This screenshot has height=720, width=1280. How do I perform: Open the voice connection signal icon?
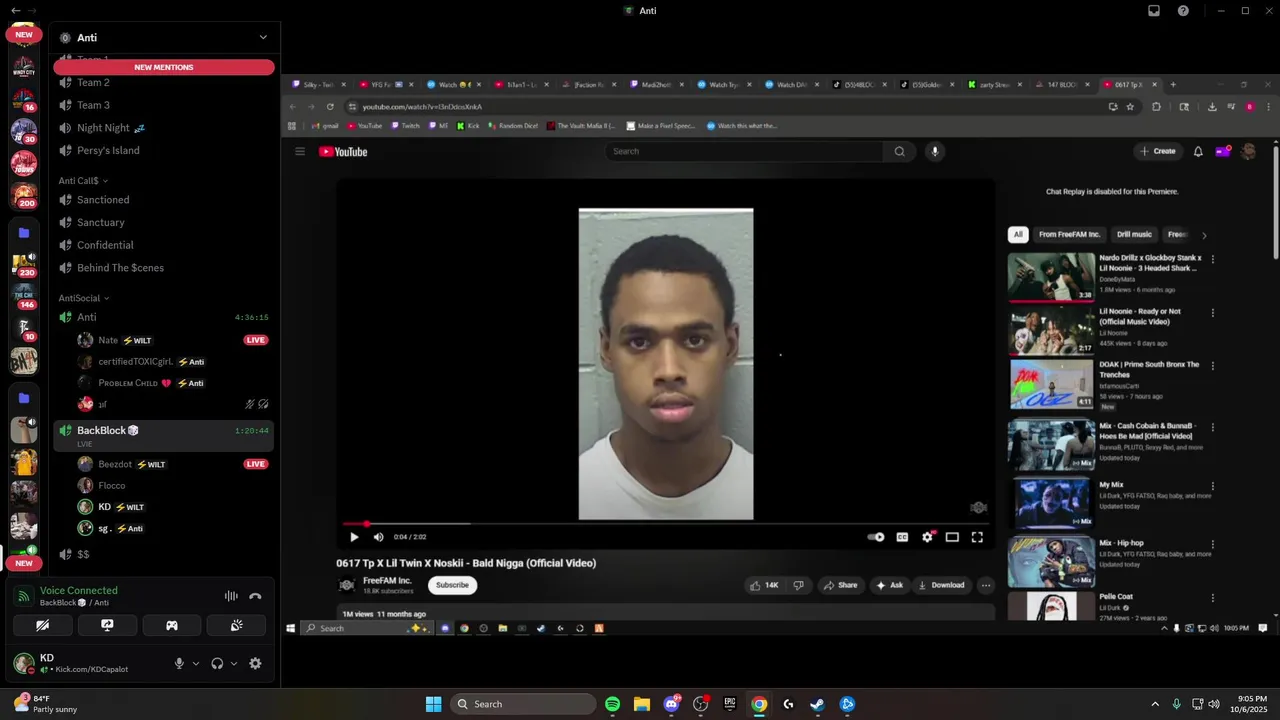[23, 596]
